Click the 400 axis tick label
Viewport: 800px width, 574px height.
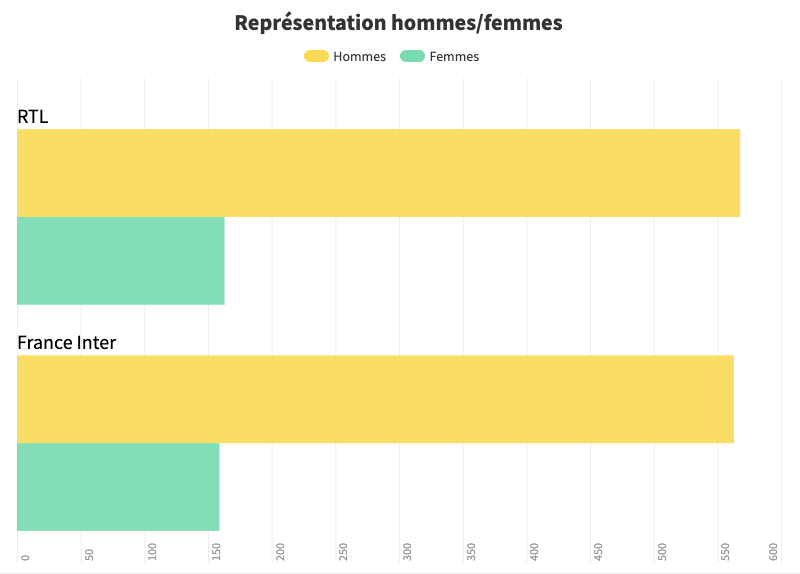(x=535, y=551)
